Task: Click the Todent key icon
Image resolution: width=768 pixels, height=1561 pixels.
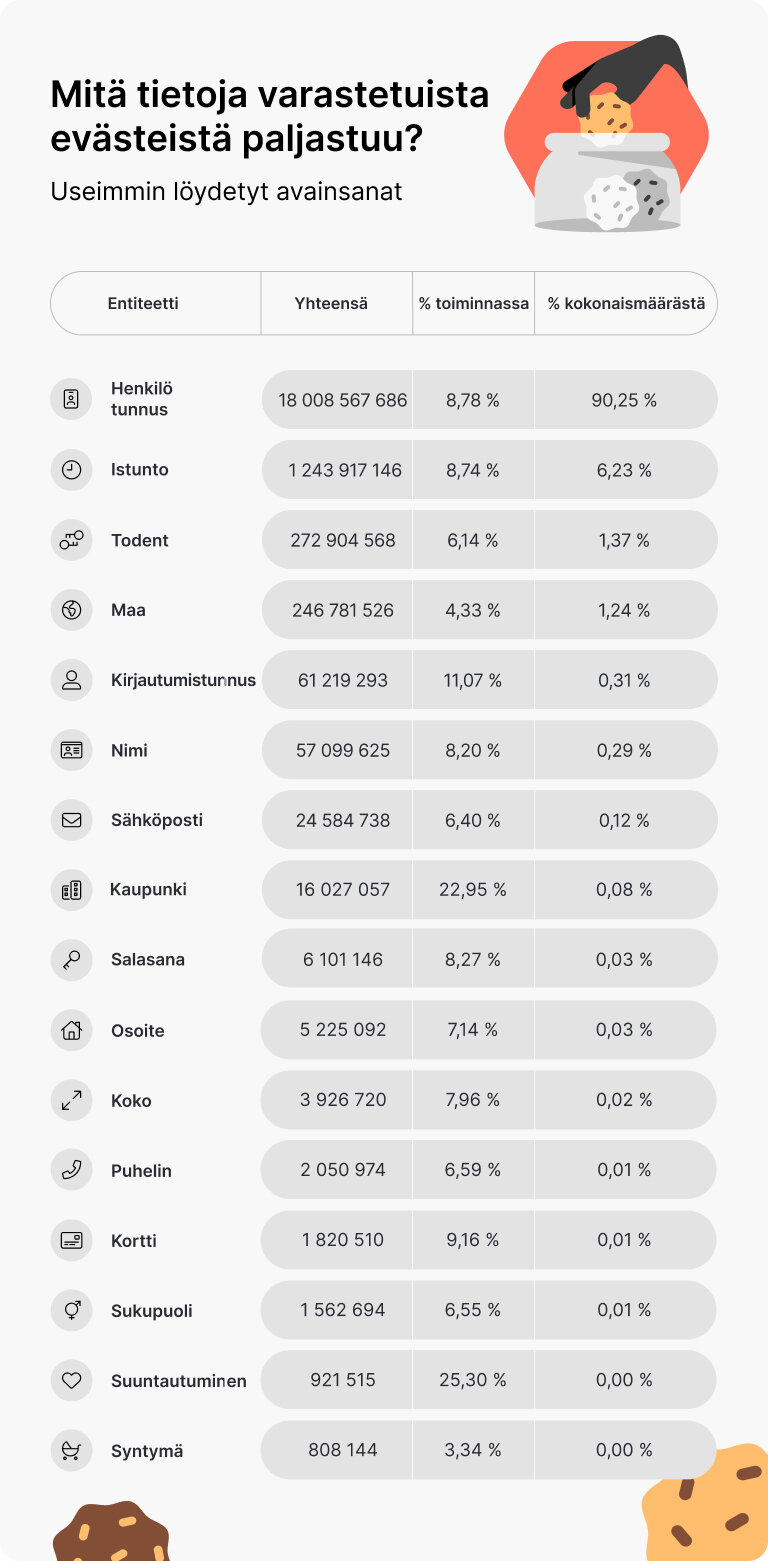Action: pyautogui.click(x=71, y=540)
